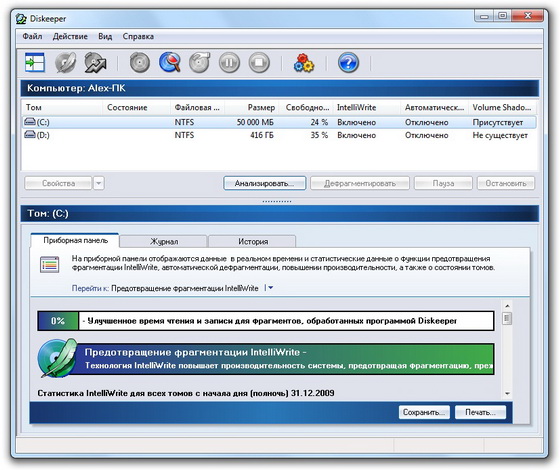Sort by the Том column header
The height and width of the screenshot is (470, 560).
click(62, 108)
